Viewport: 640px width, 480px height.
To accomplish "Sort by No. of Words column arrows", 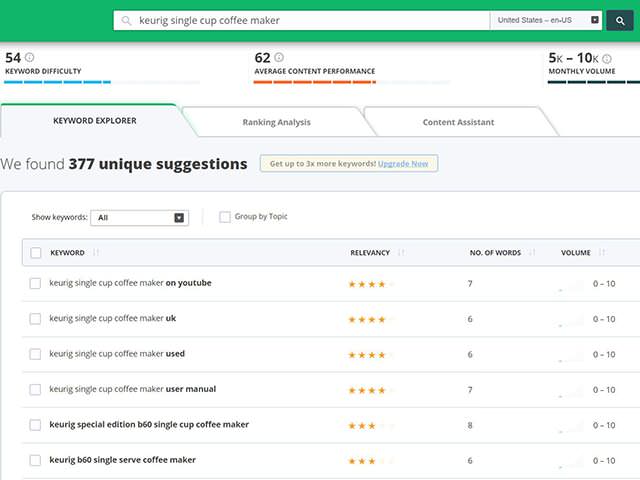I will tap(532, 253).
